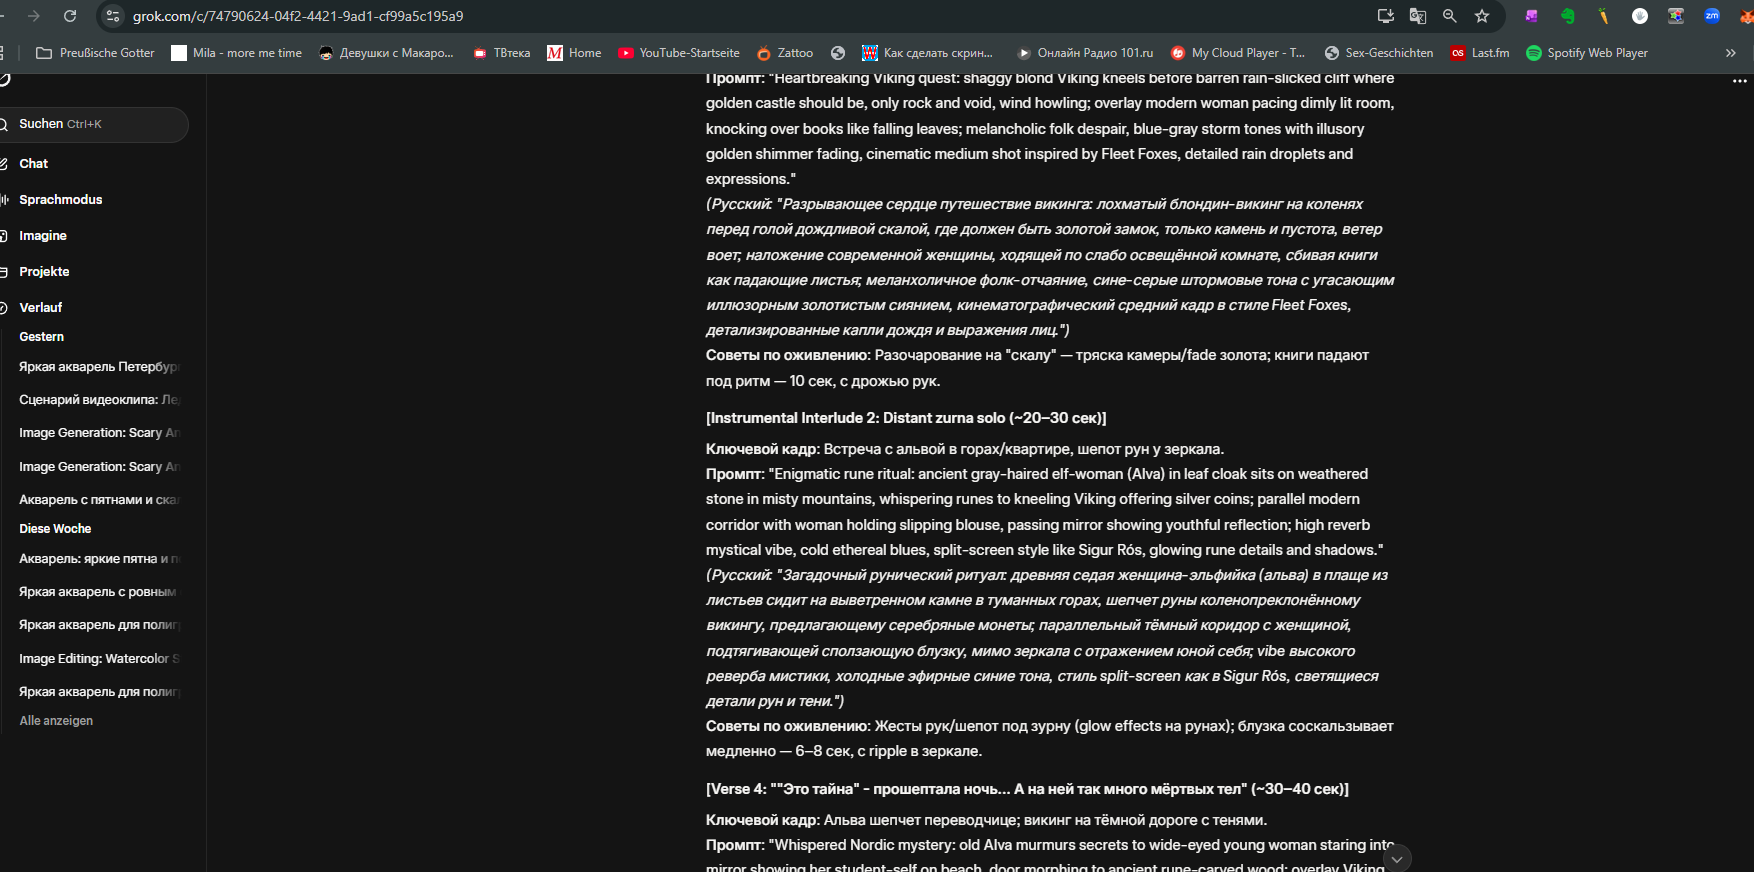The image size is (1754, 872).
Task: Expand the Preußische Gotter bookmark folder
Action: (95, 53)
